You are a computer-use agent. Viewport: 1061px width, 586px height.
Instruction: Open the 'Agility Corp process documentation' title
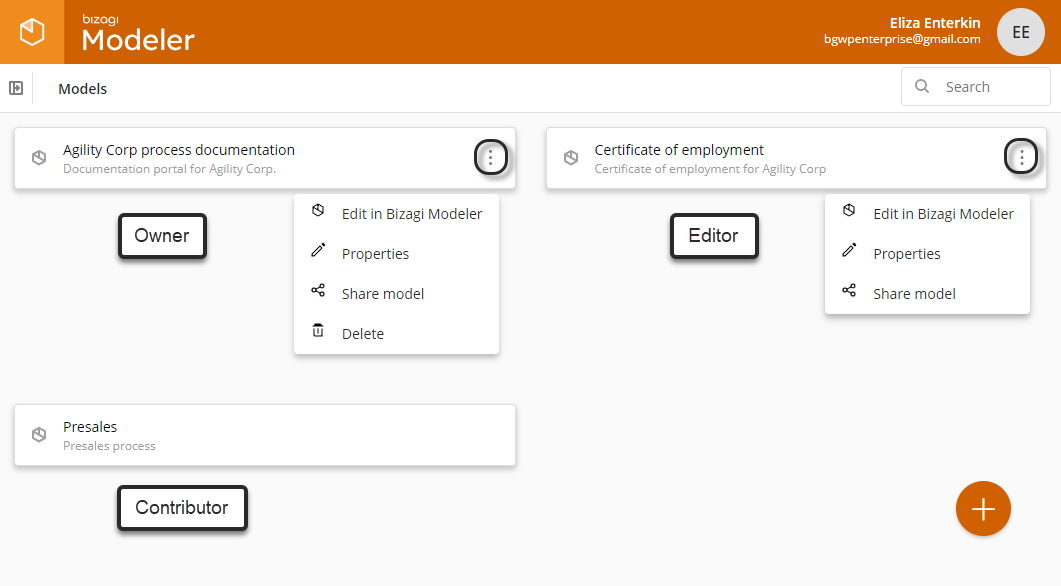coord(179,150)
